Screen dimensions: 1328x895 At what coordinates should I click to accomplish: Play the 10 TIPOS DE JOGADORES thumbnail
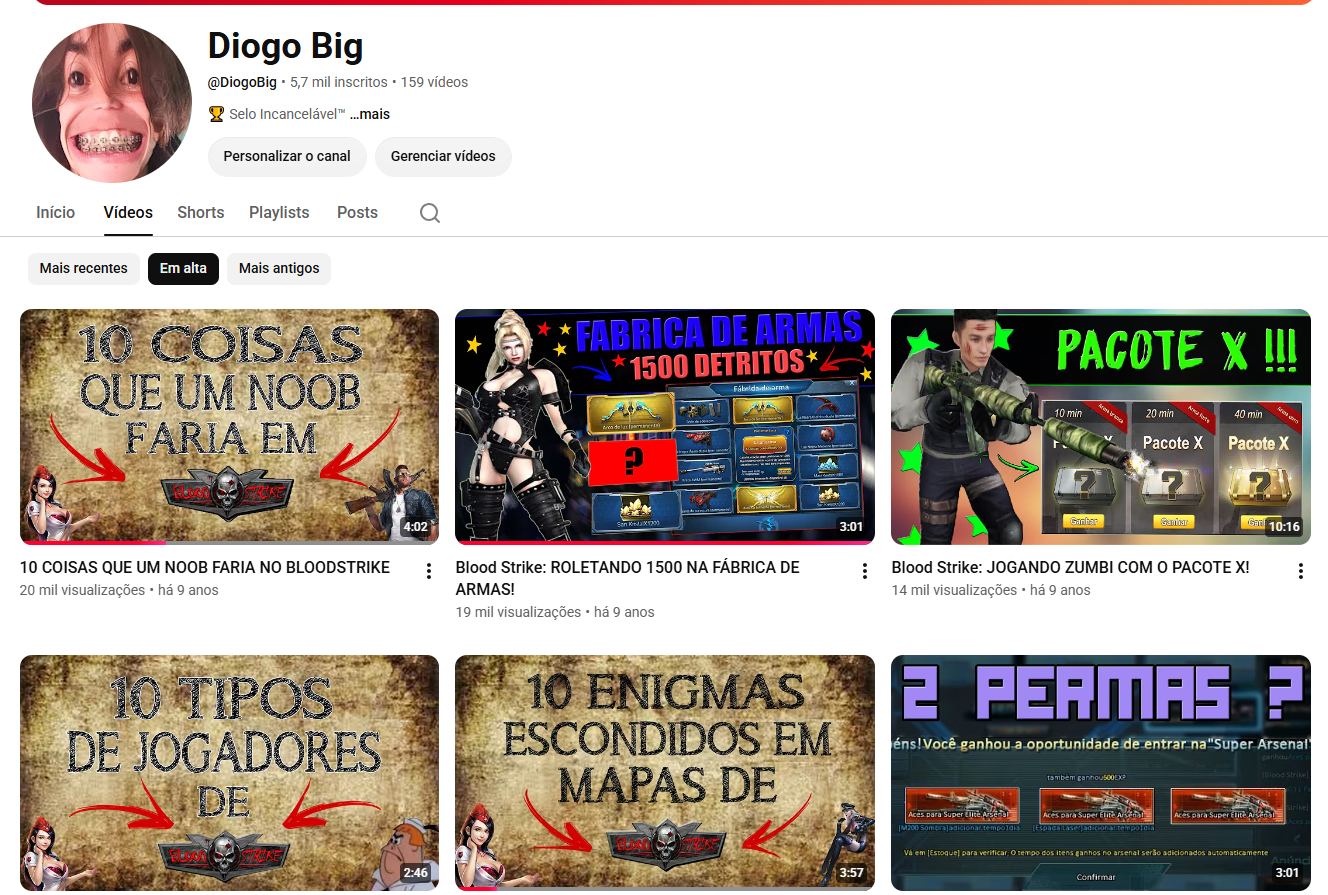229,773
